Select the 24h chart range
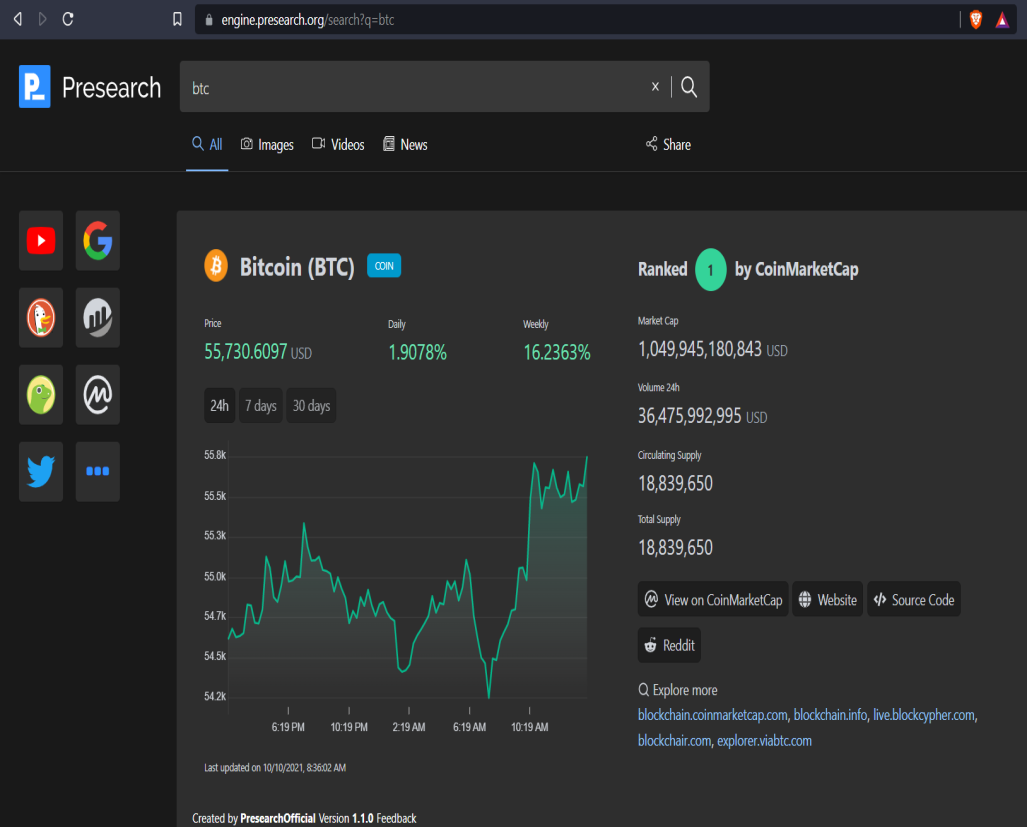The width and height of the screenshot is (1027, 827). coord(219,405)
